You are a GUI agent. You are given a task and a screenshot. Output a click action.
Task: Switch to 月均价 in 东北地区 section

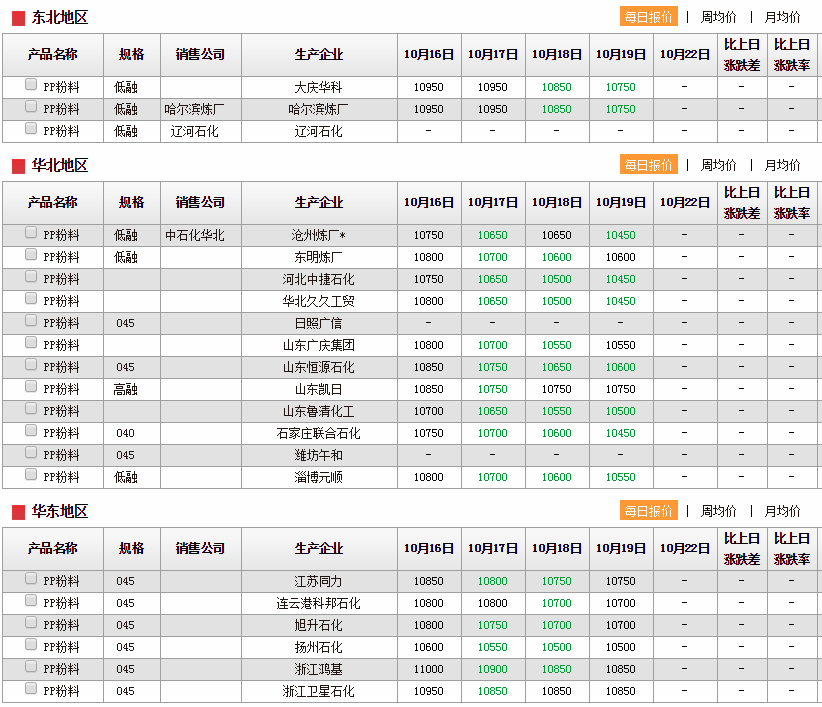782,17
